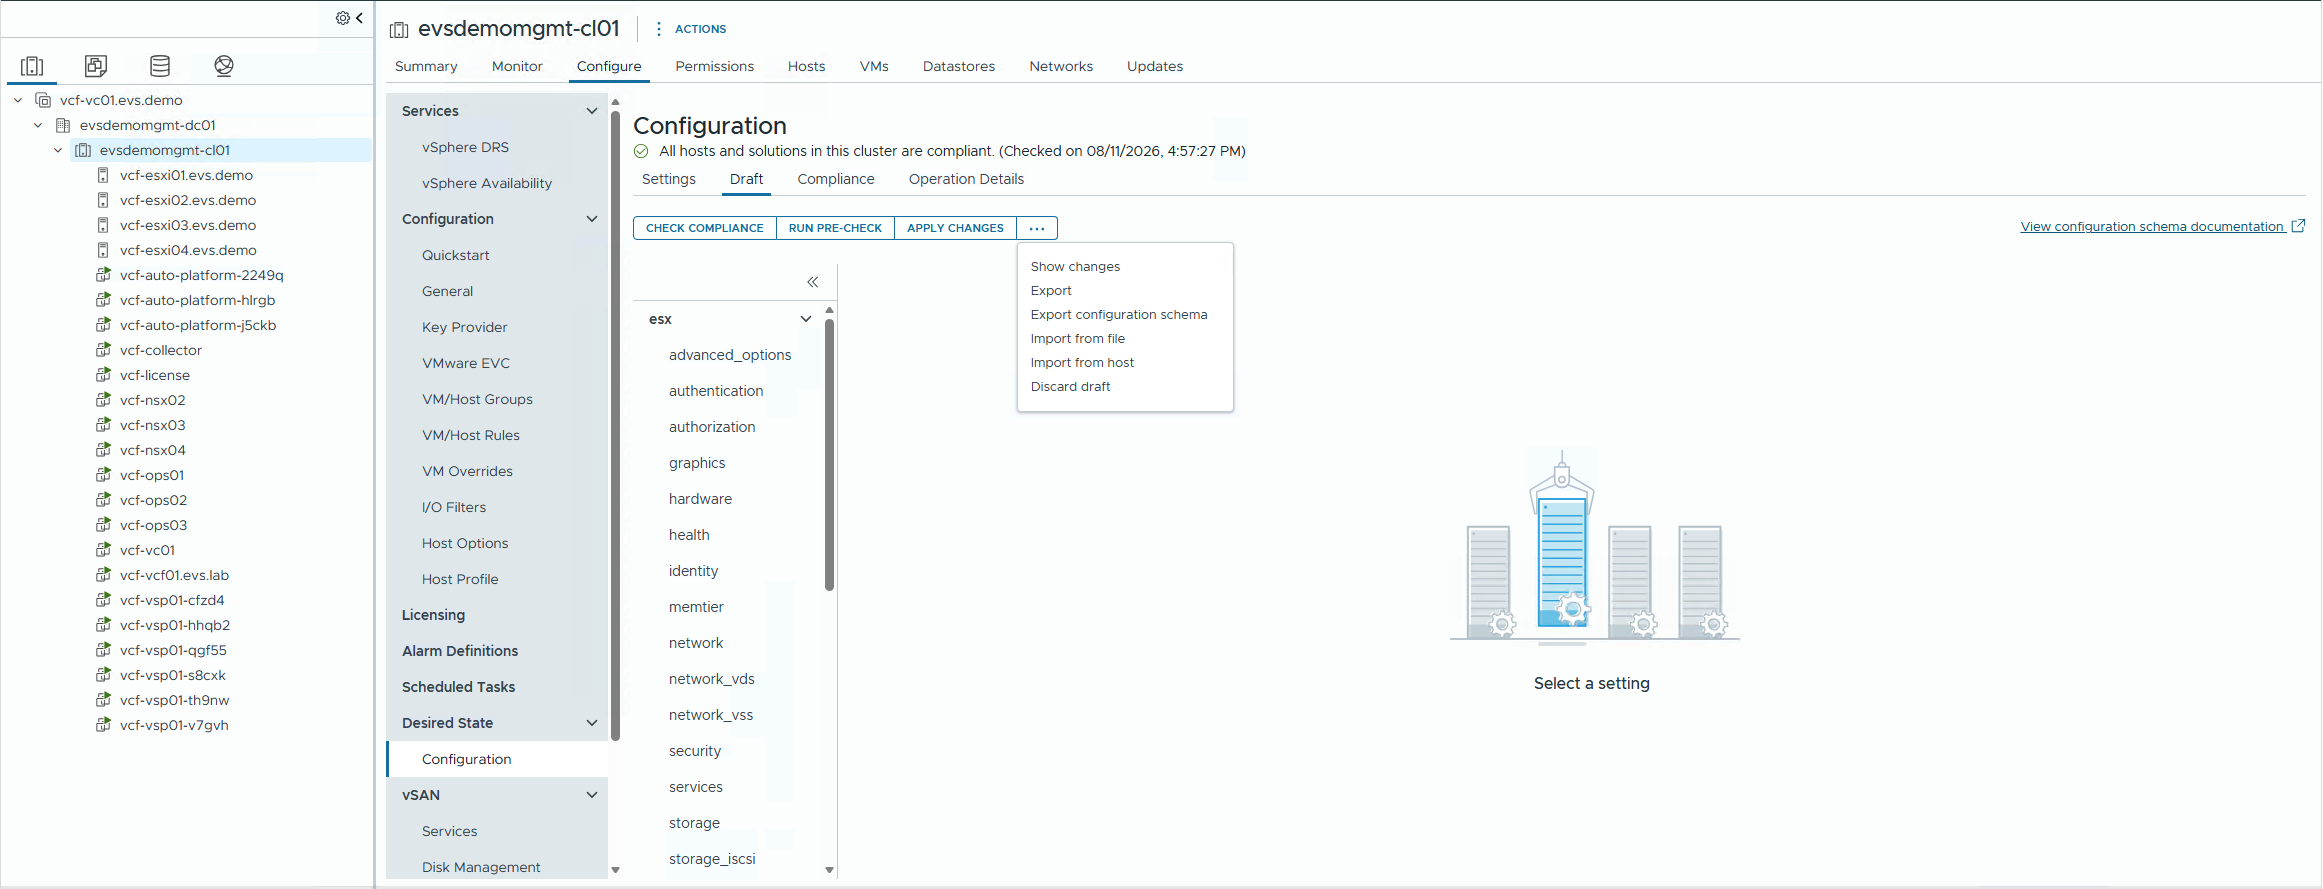Select the storage_iscsi setting
Image resolution: width=2323 pixels, height=889 pixels.
712,859
